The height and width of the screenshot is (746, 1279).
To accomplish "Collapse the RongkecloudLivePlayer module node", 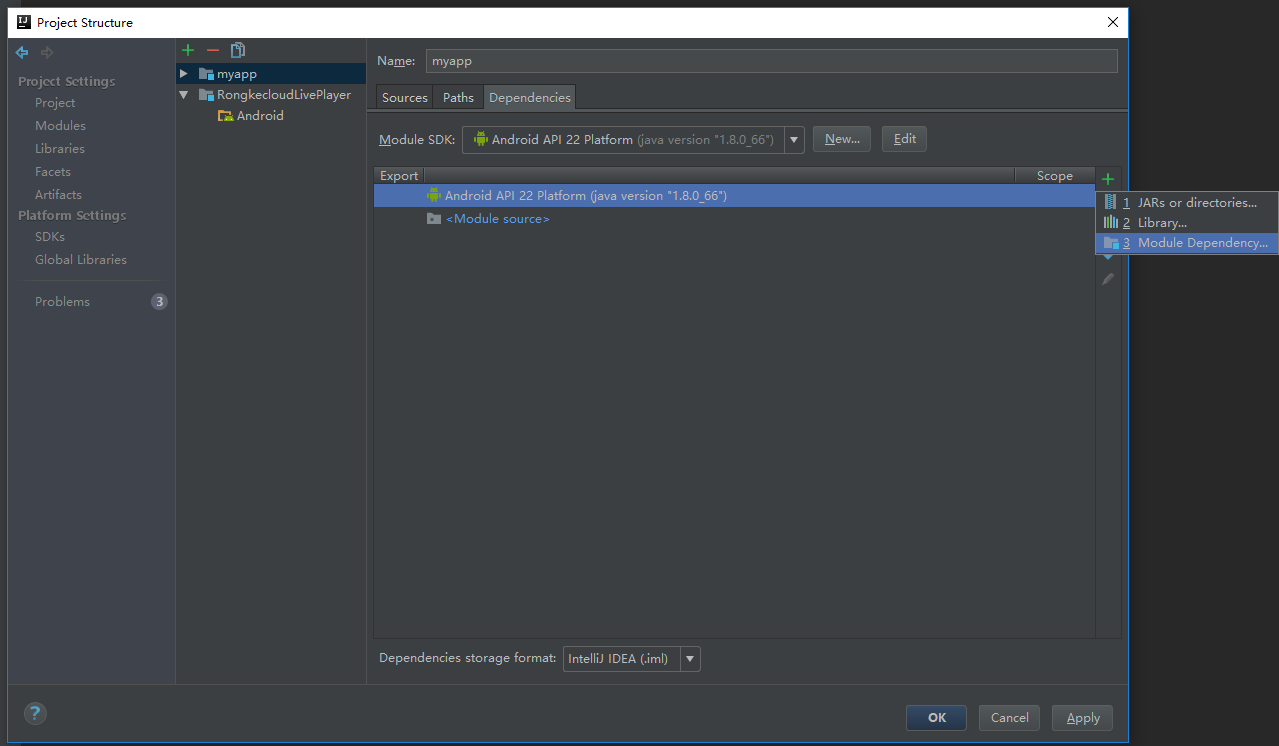I will coord(183,95).
